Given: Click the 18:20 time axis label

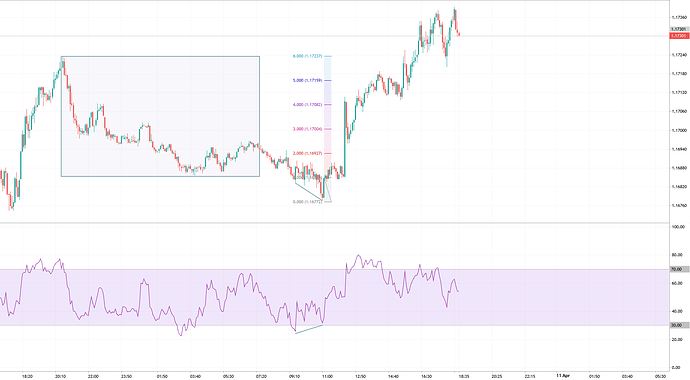Looking at the screenshot, I should pyautogui.click(x=27, y=376).
